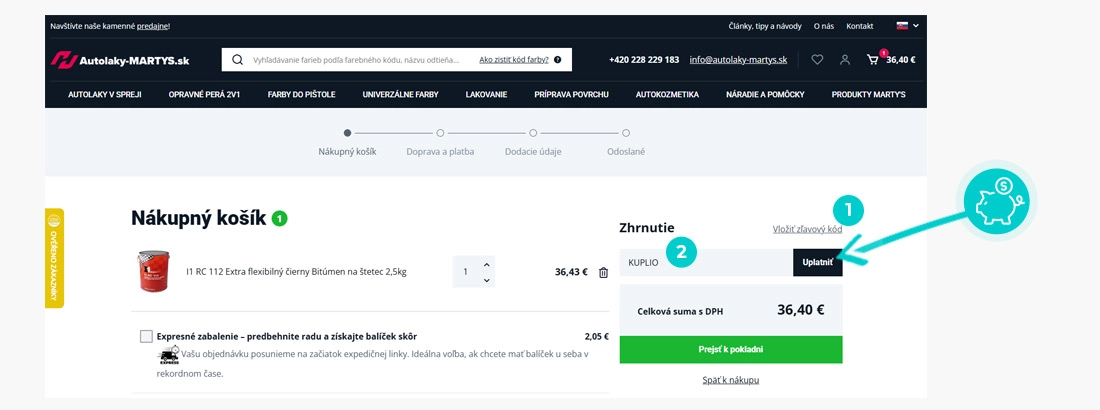Click the search magnifier icon

click(x=237, y=60)
